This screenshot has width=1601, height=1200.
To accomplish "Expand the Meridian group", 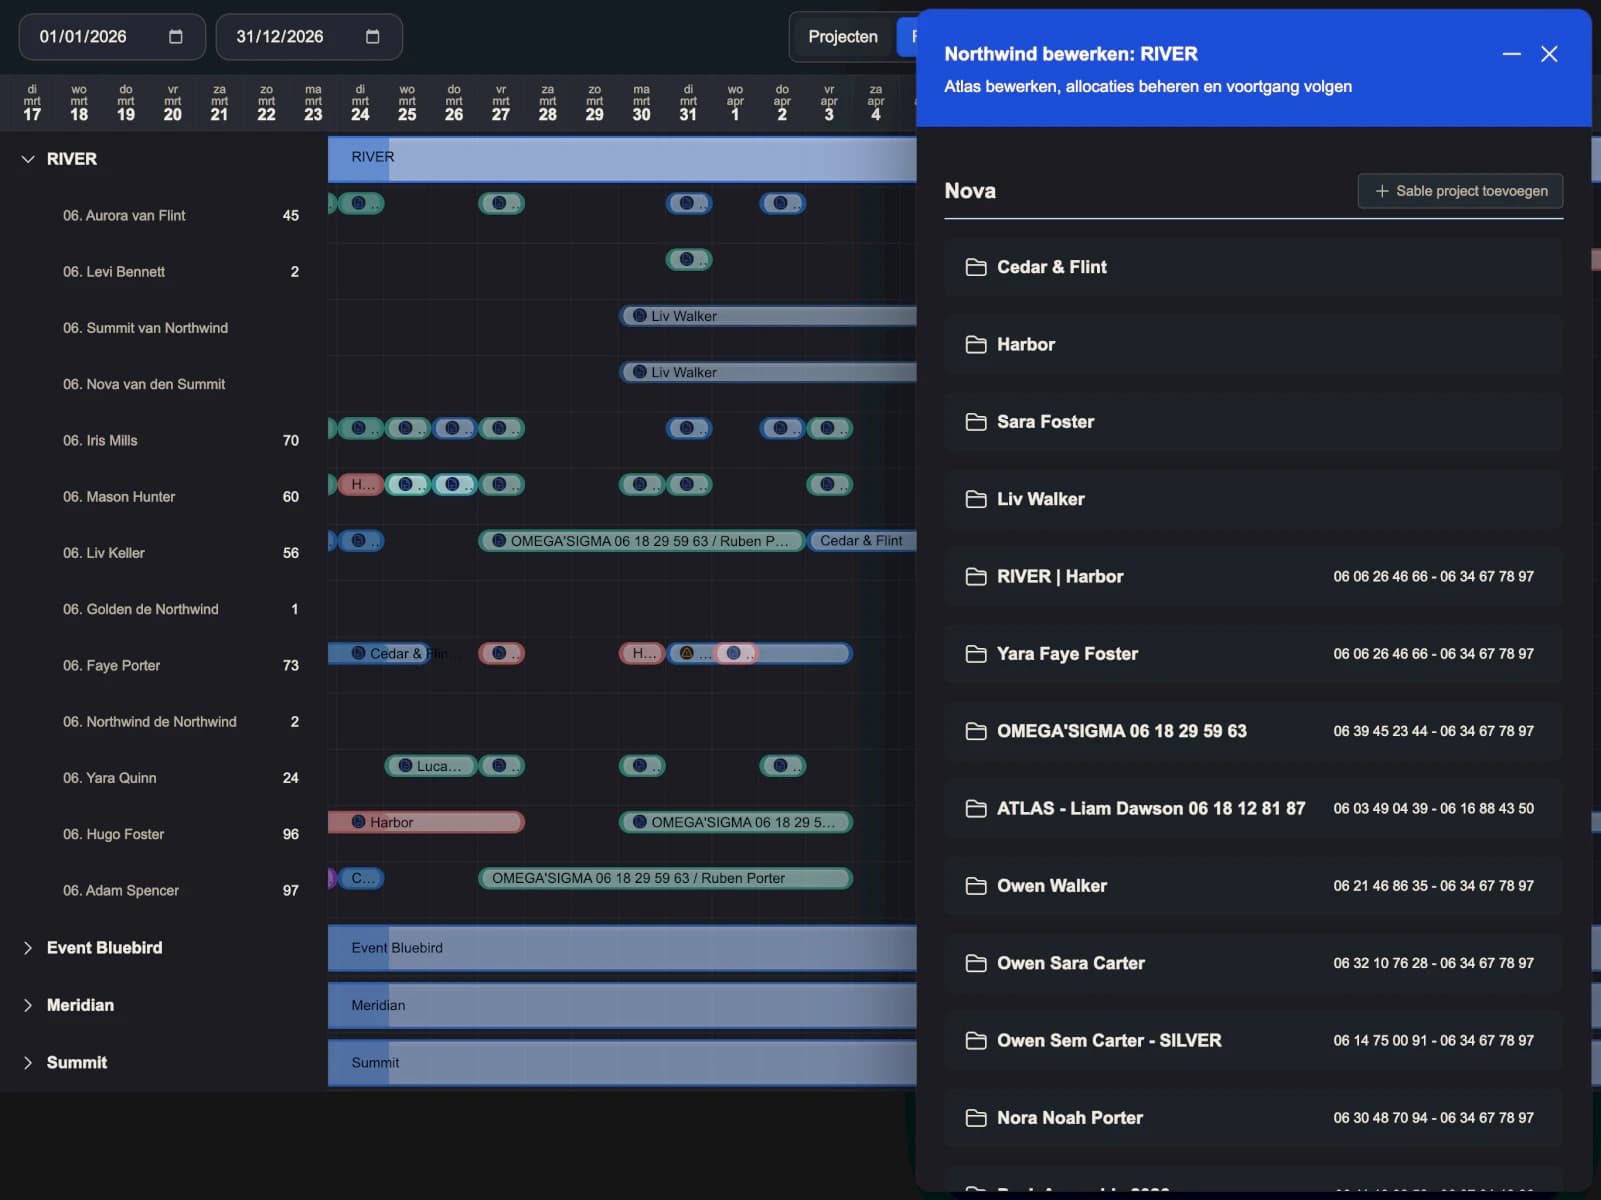I will pyautogui.click(x=28, y=1005).
